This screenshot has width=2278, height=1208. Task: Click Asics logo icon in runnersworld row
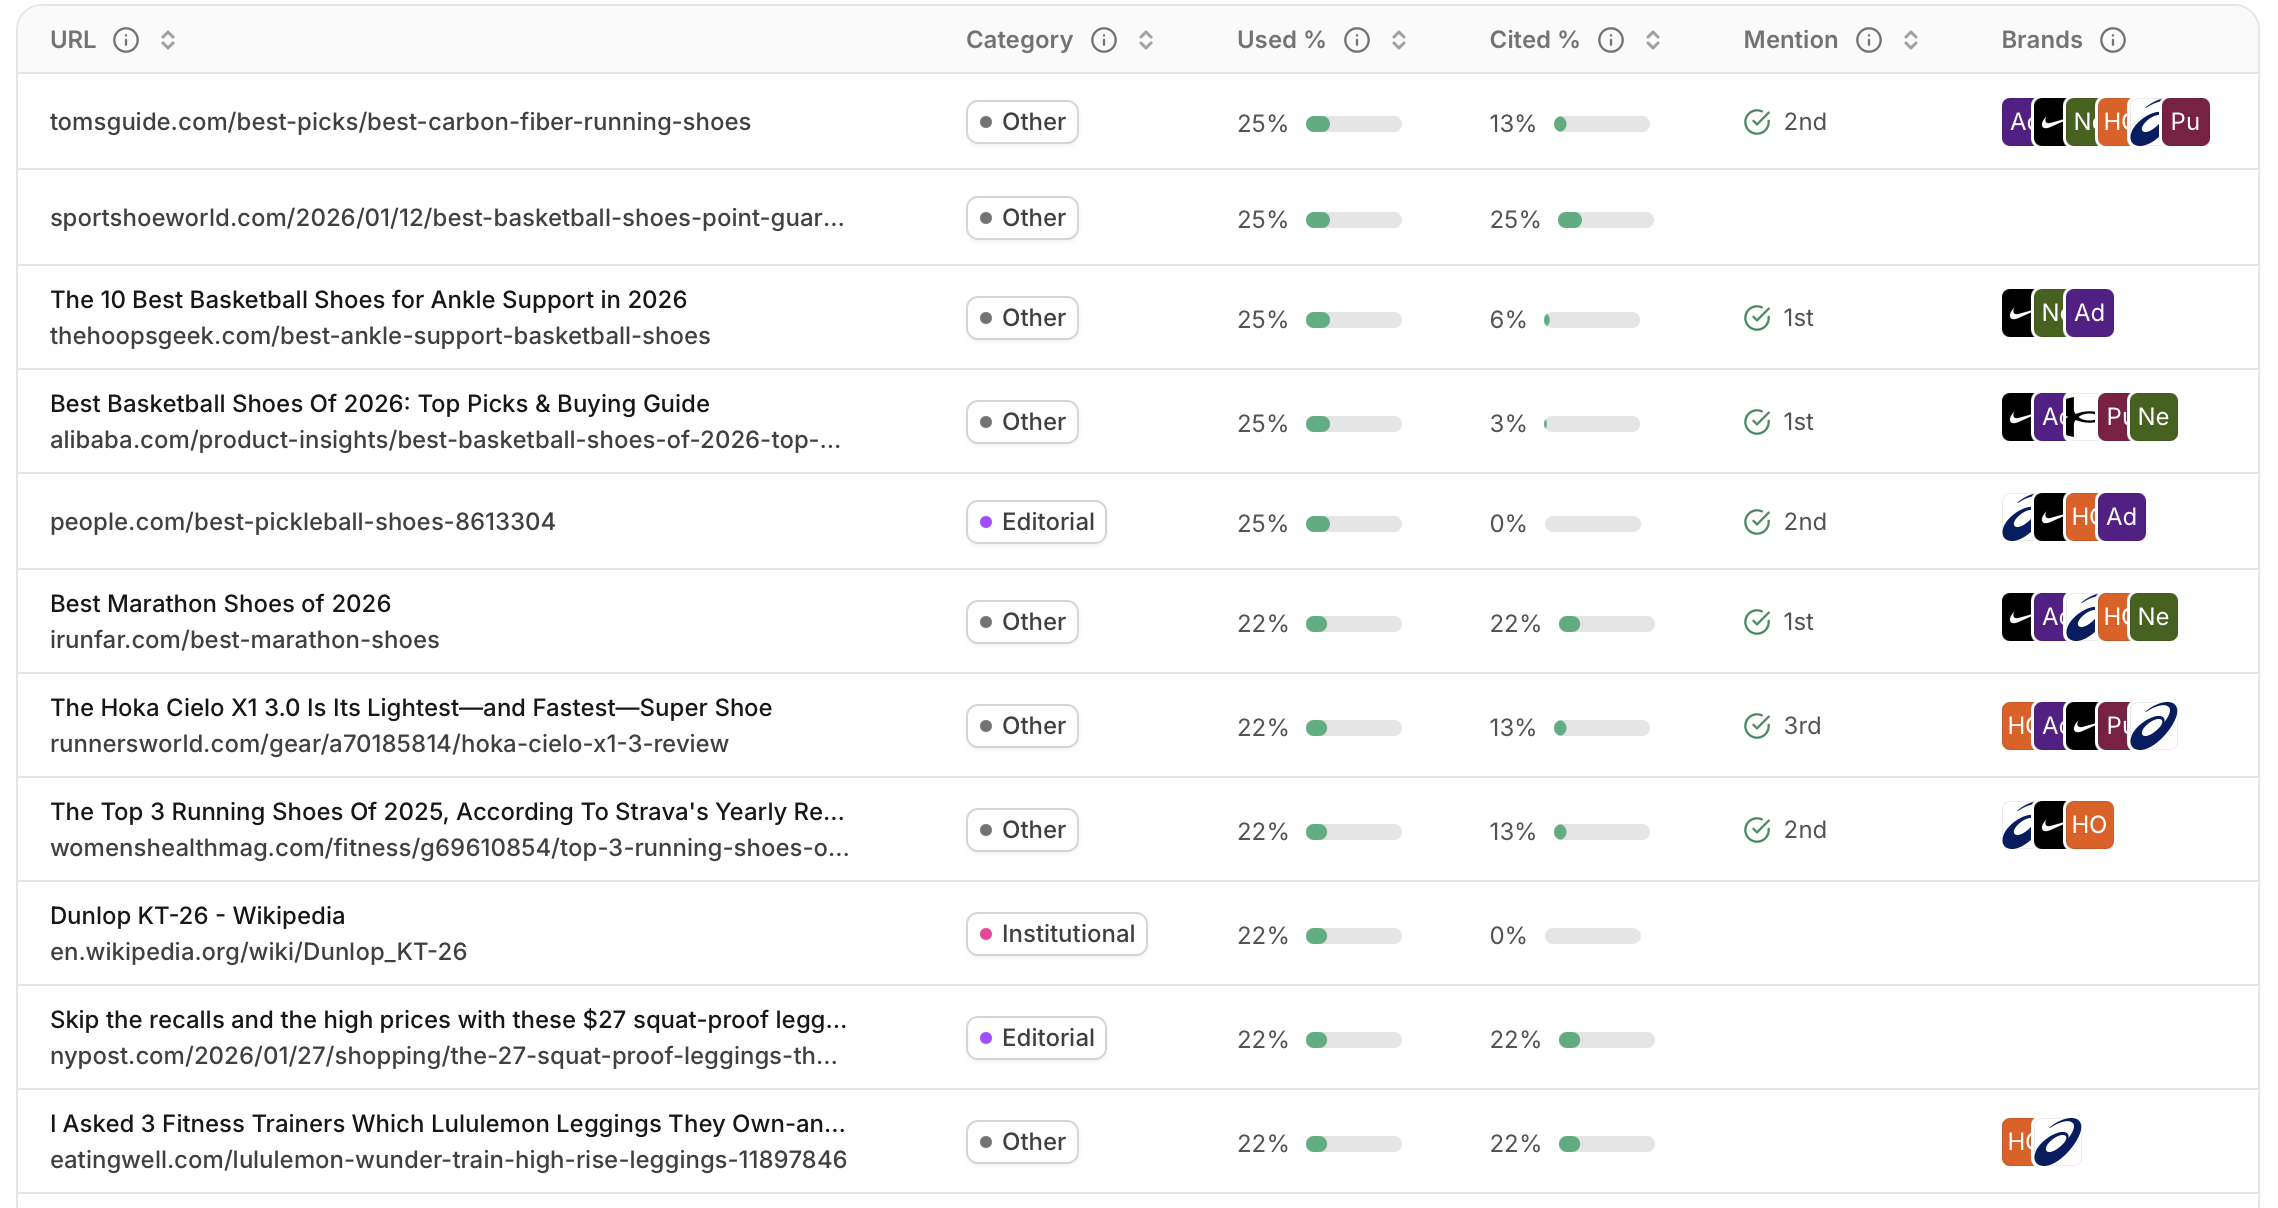pos(2154,725)
